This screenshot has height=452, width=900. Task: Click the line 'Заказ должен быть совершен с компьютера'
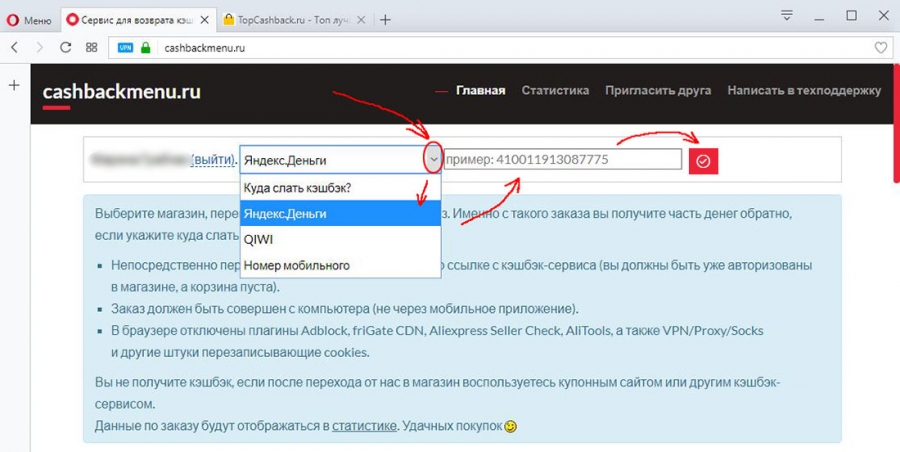click(345, 309)
